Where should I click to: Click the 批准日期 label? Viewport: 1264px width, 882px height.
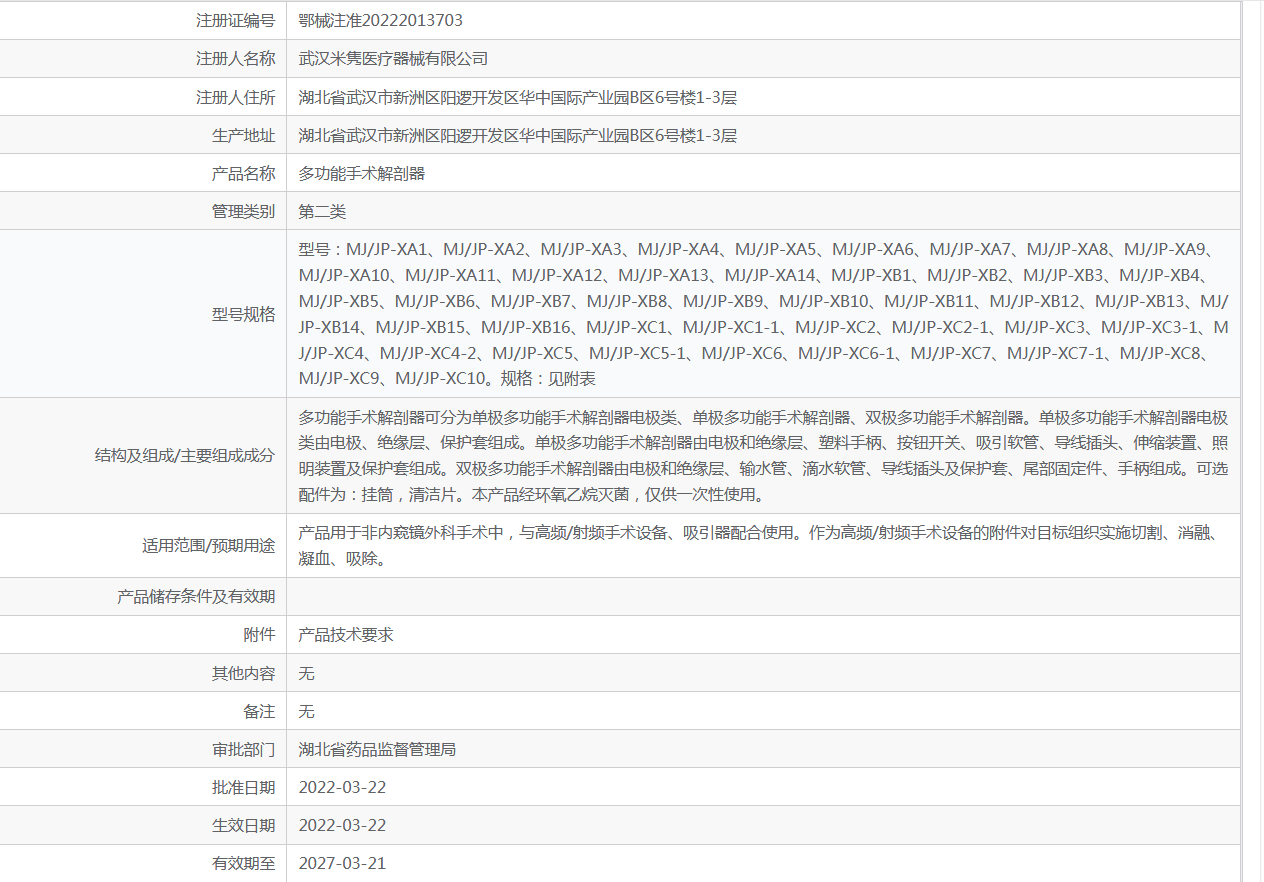click(x=243, y=787)
